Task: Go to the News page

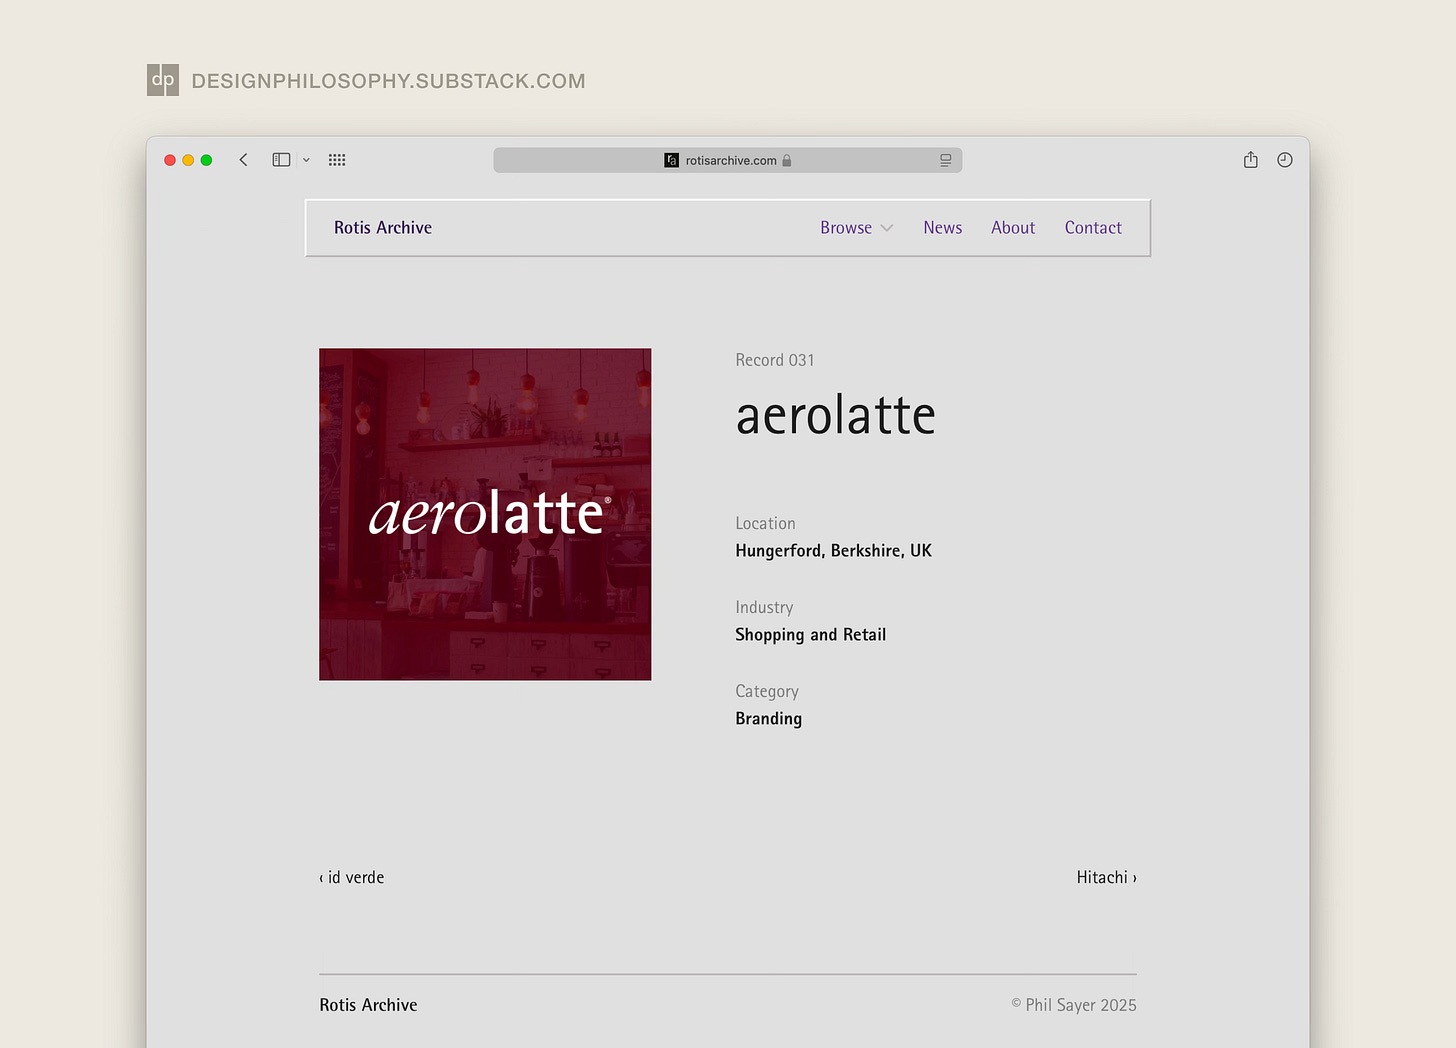Action: pos(943,228)
